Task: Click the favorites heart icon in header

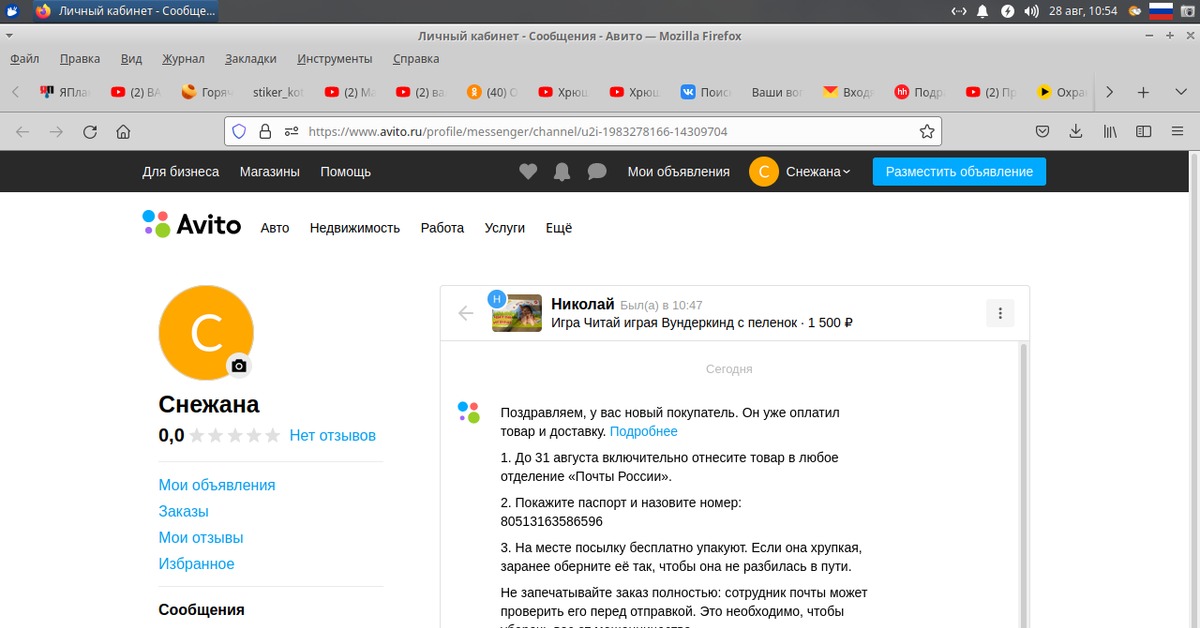Action: pyautogui.click(x=528, y=172)
